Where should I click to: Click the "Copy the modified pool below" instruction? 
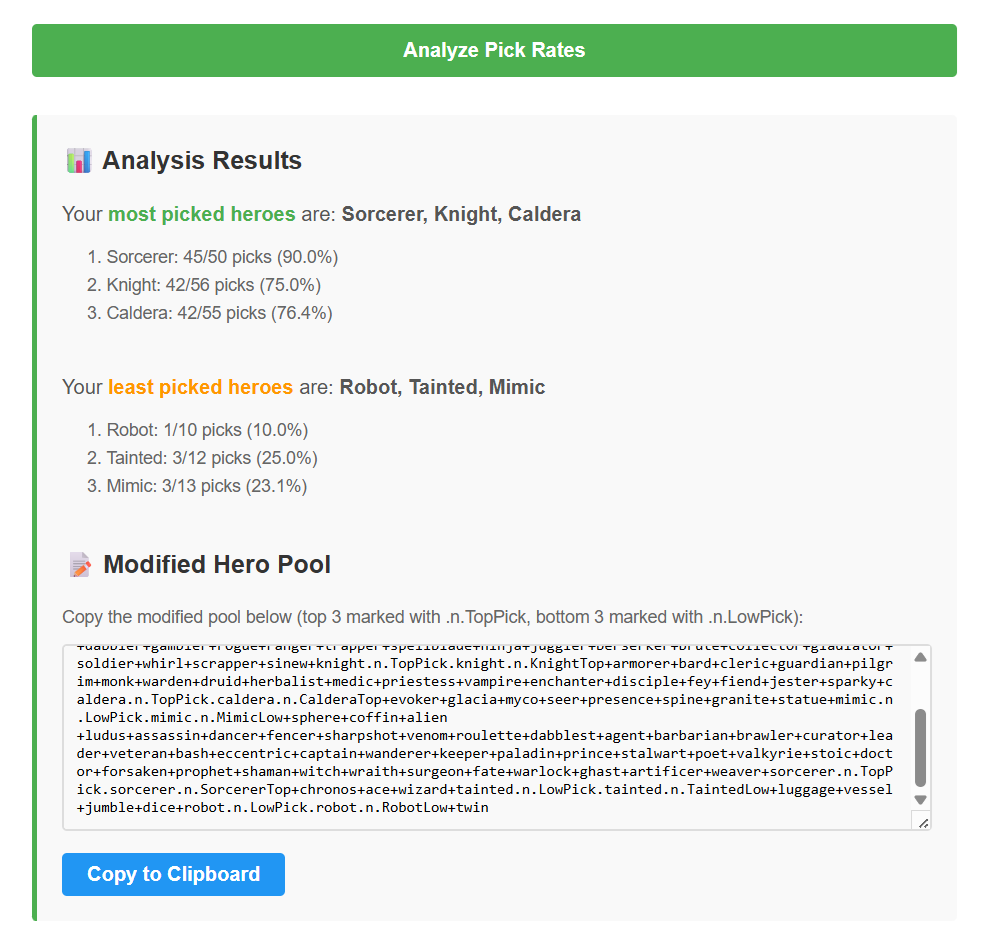[x=432, y=616]
